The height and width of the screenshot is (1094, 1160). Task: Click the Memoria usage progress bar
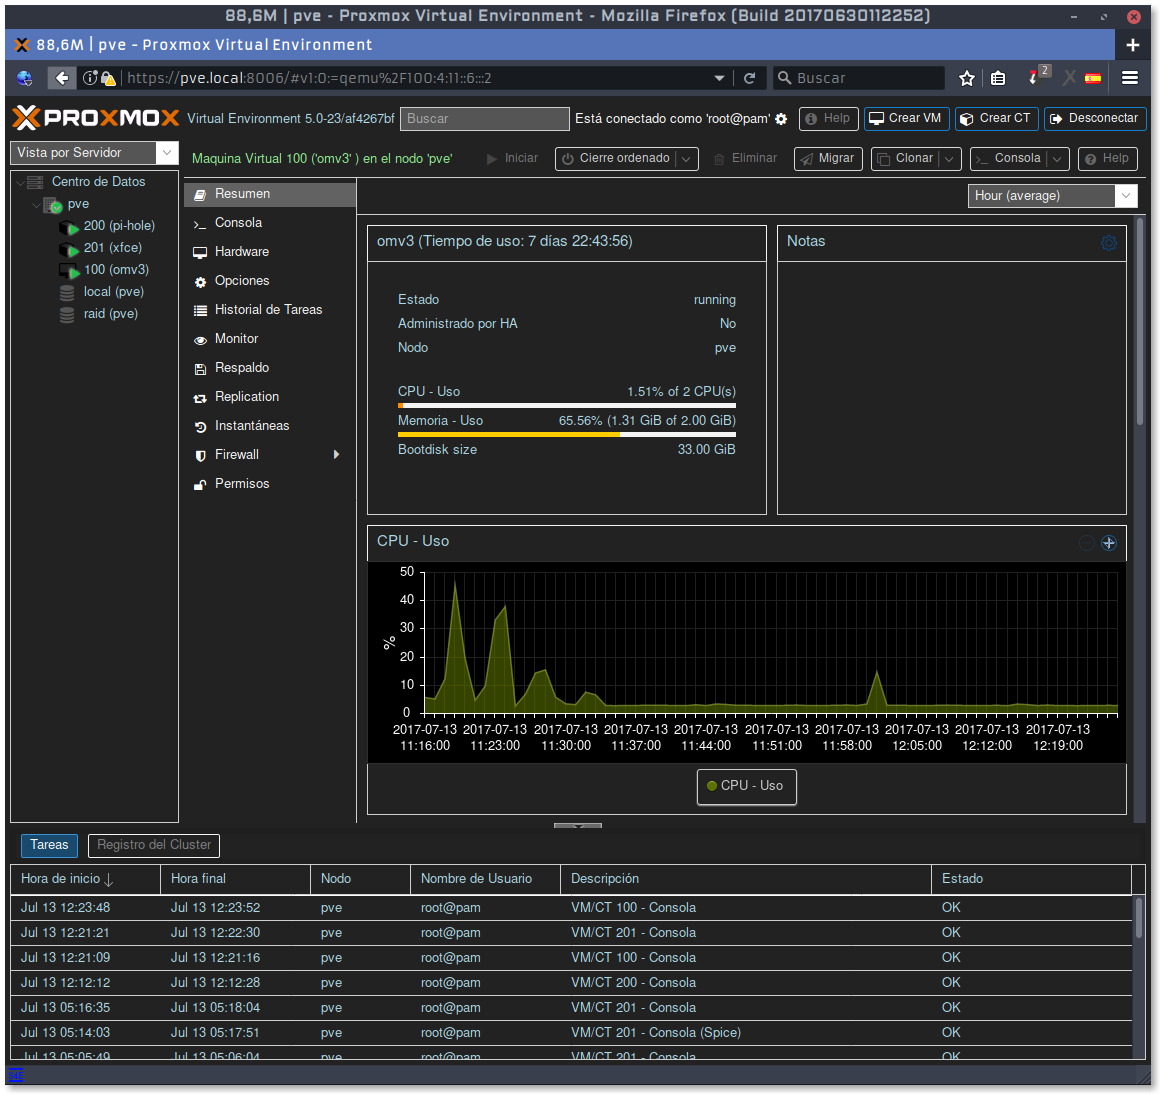tap(567, 435)
